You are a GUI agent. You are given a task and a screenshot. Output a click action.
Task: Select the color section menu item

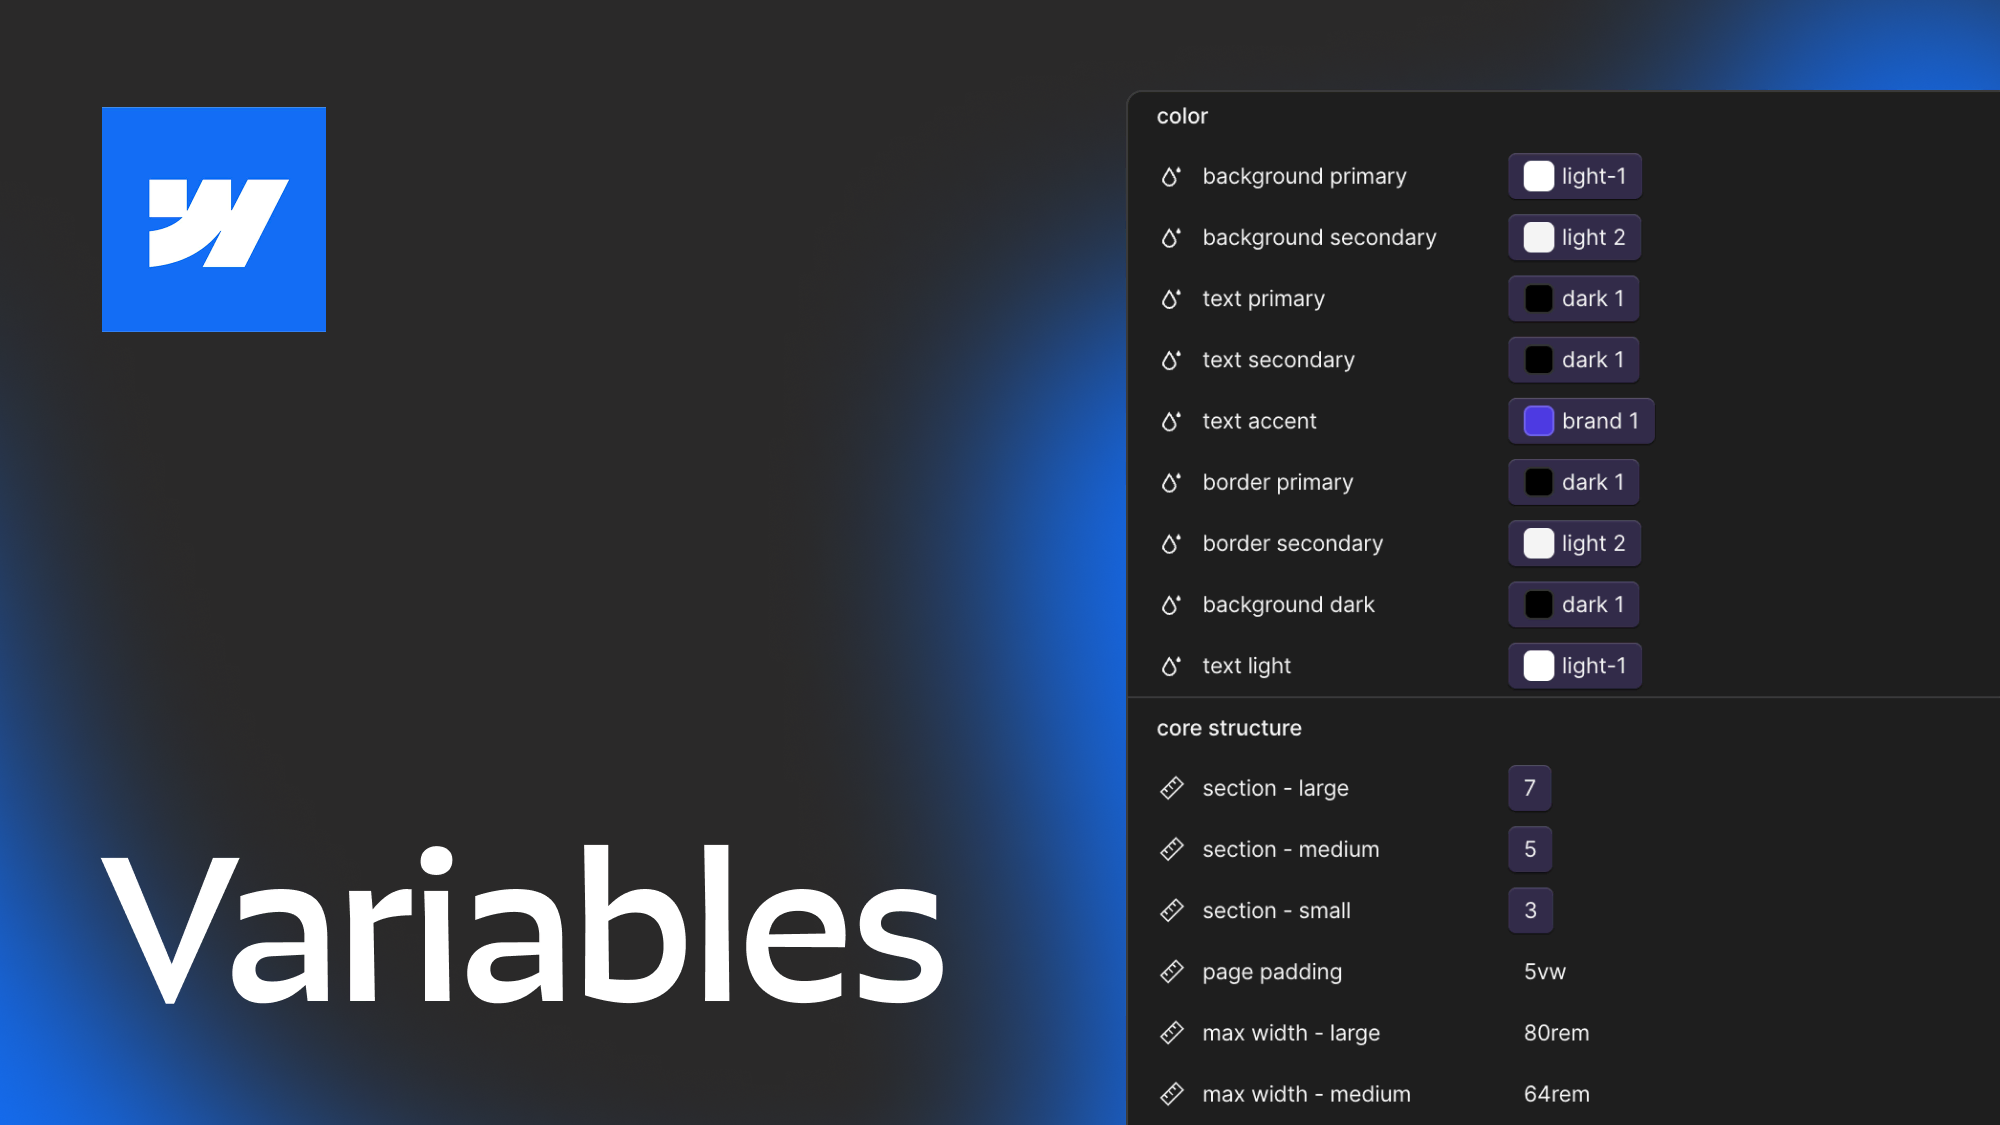[x=1181, y=115]
